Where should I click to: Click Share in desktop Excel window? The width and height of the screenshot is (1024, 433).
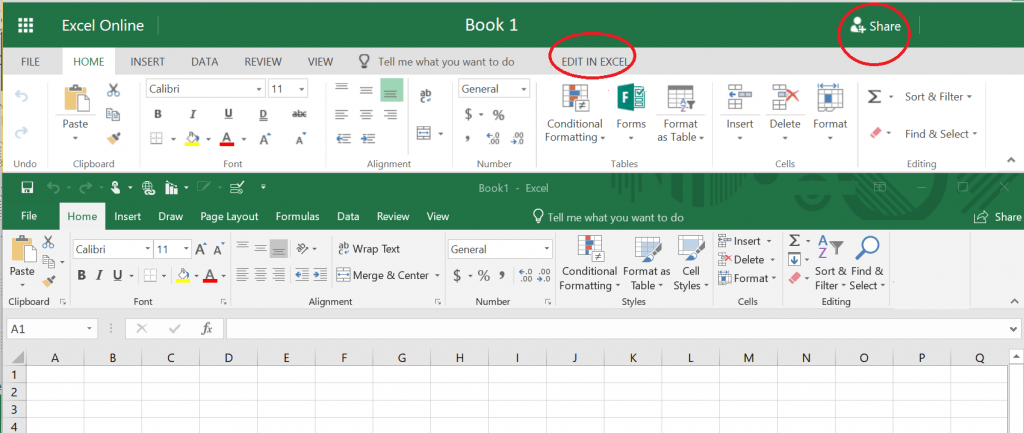pyautogui.click(x=997, y=217)
